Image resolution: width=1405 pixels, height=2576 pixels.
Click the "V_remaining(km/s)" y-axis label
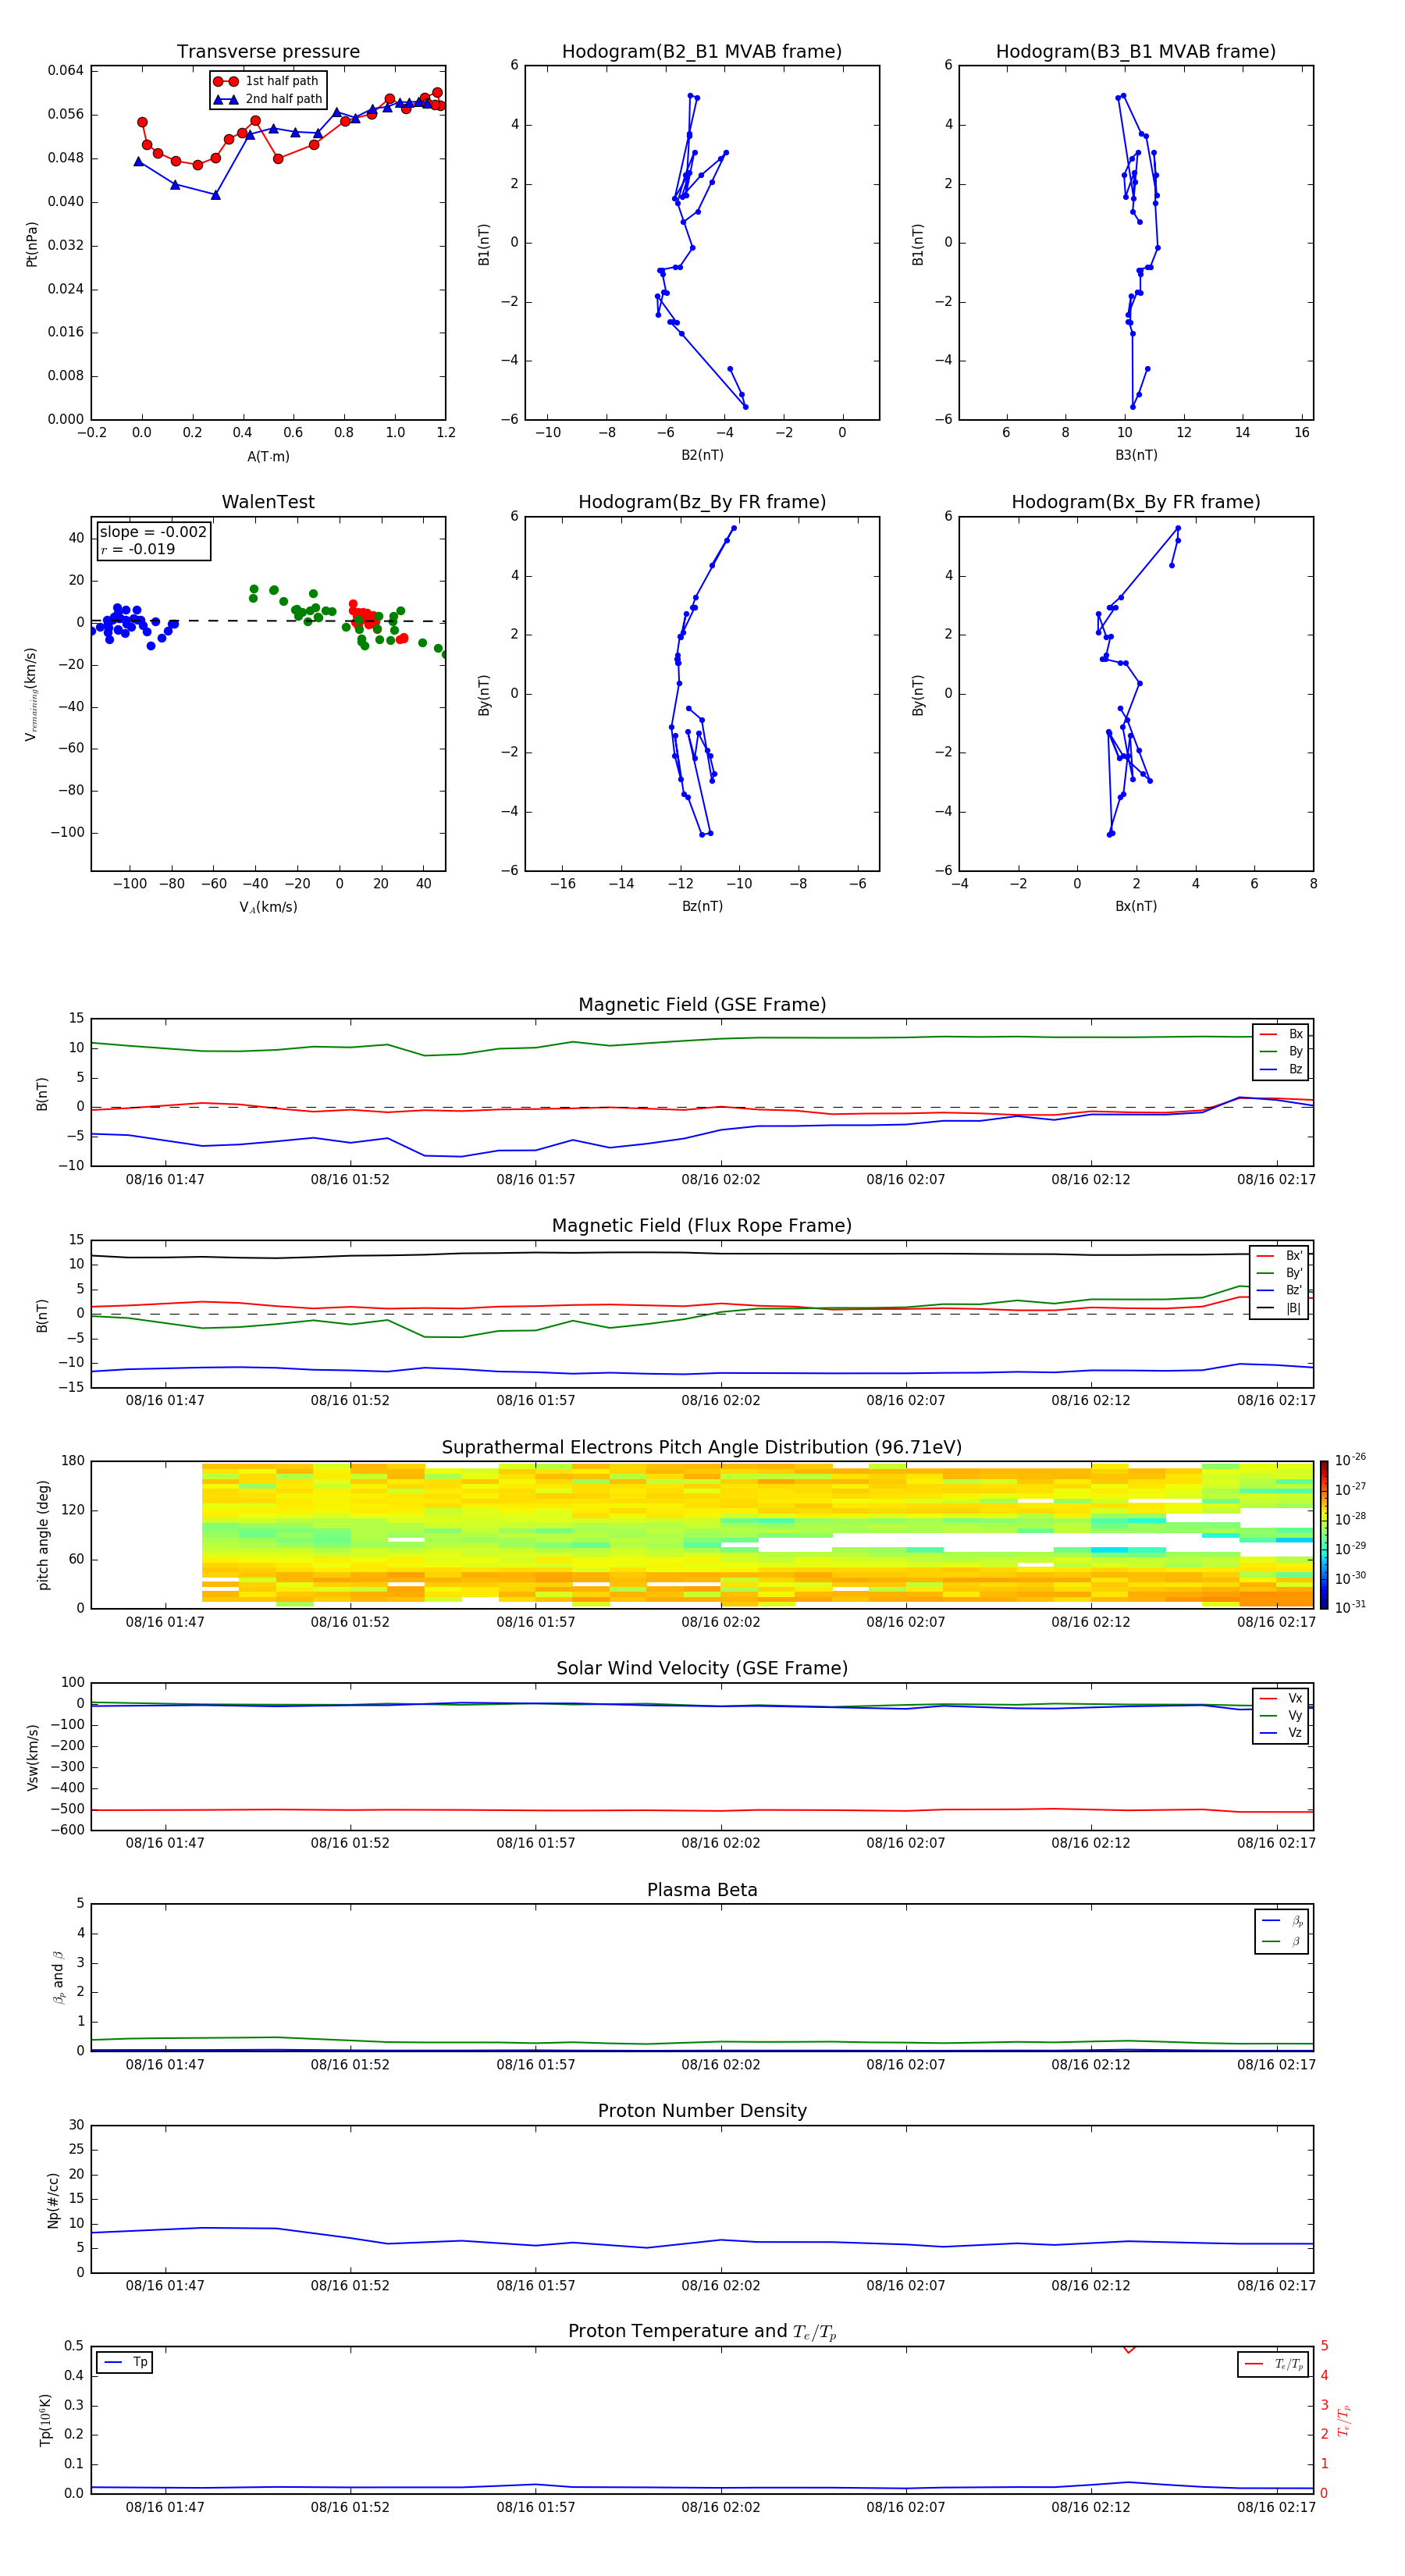[31, 695]
